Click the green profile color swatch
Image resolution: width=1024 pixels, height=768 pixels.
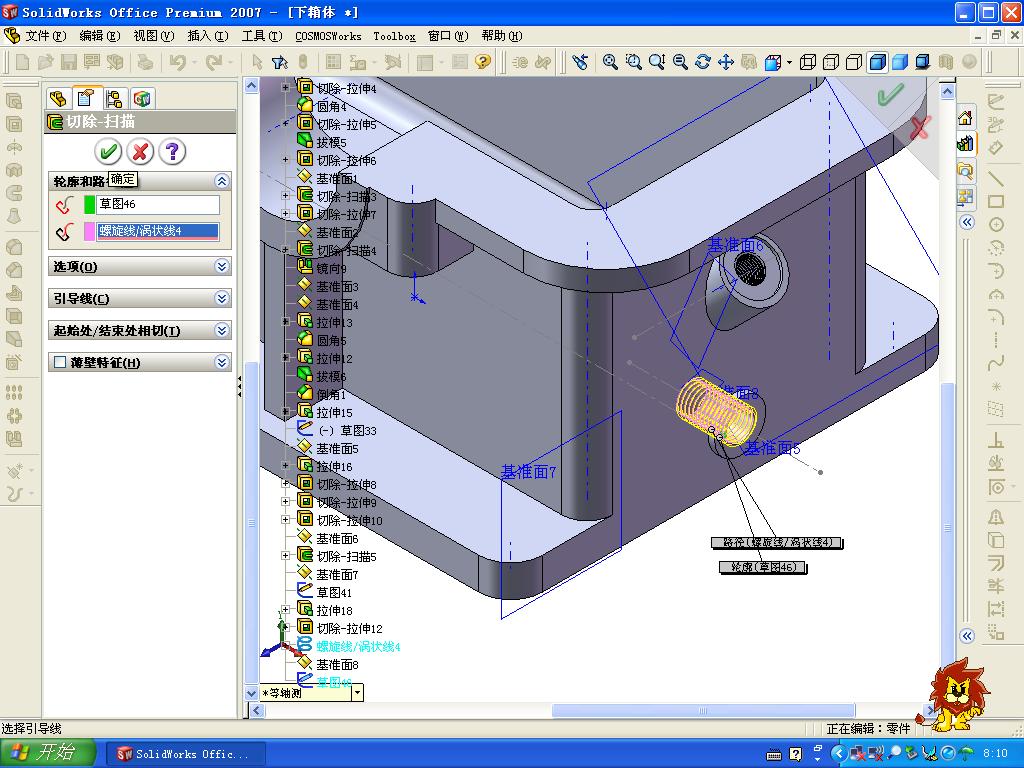click(x=89, y=204)
